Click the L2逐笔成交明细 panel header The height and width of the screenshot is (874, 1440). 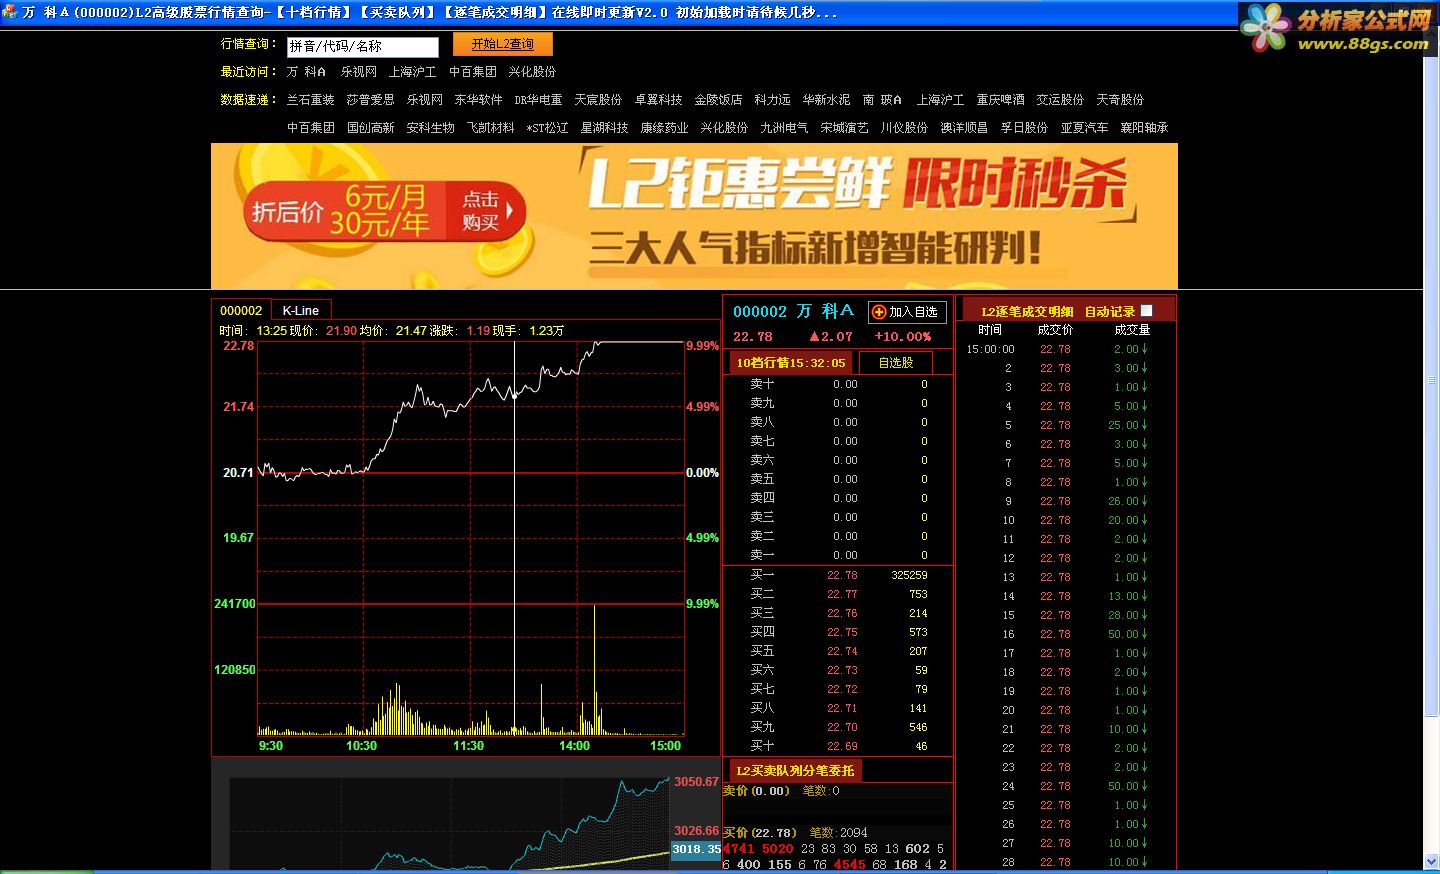pyautogui.click(x=1027, y=312)
